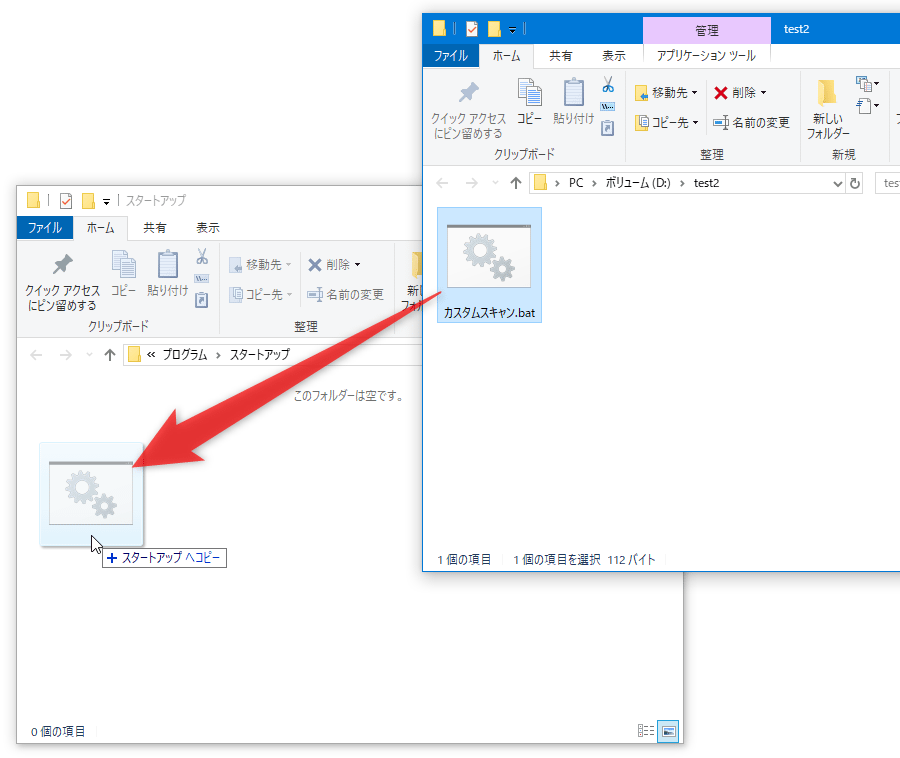
Task: Go back in test2 window navigation
Action: point(442,183)
